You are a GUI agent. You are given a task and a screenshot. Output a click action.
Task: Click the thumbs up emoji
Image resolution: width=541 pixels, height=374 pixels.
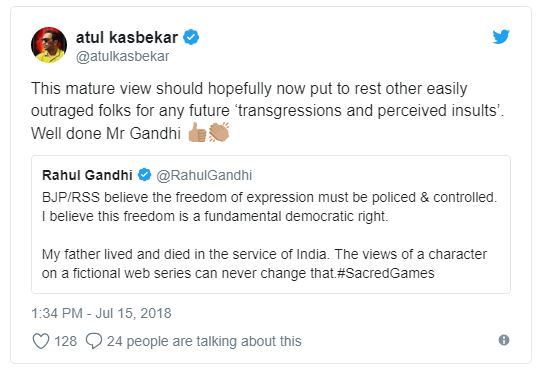click(197, 132)
